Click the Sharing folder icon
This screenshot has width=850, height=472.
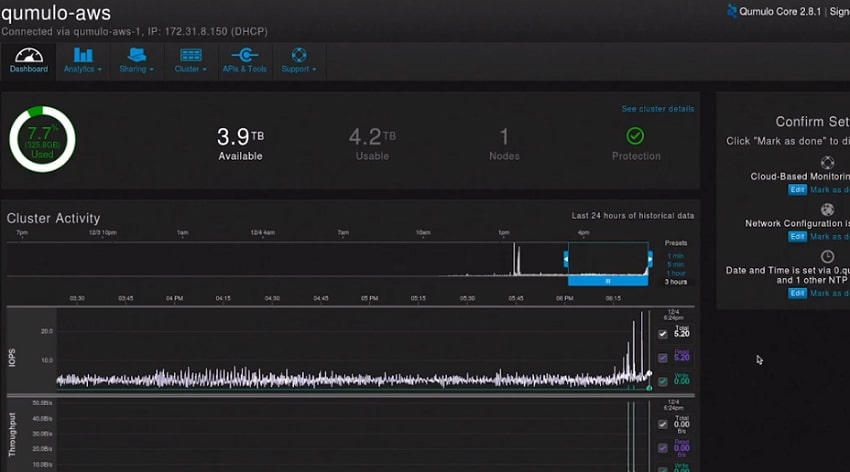137,55
